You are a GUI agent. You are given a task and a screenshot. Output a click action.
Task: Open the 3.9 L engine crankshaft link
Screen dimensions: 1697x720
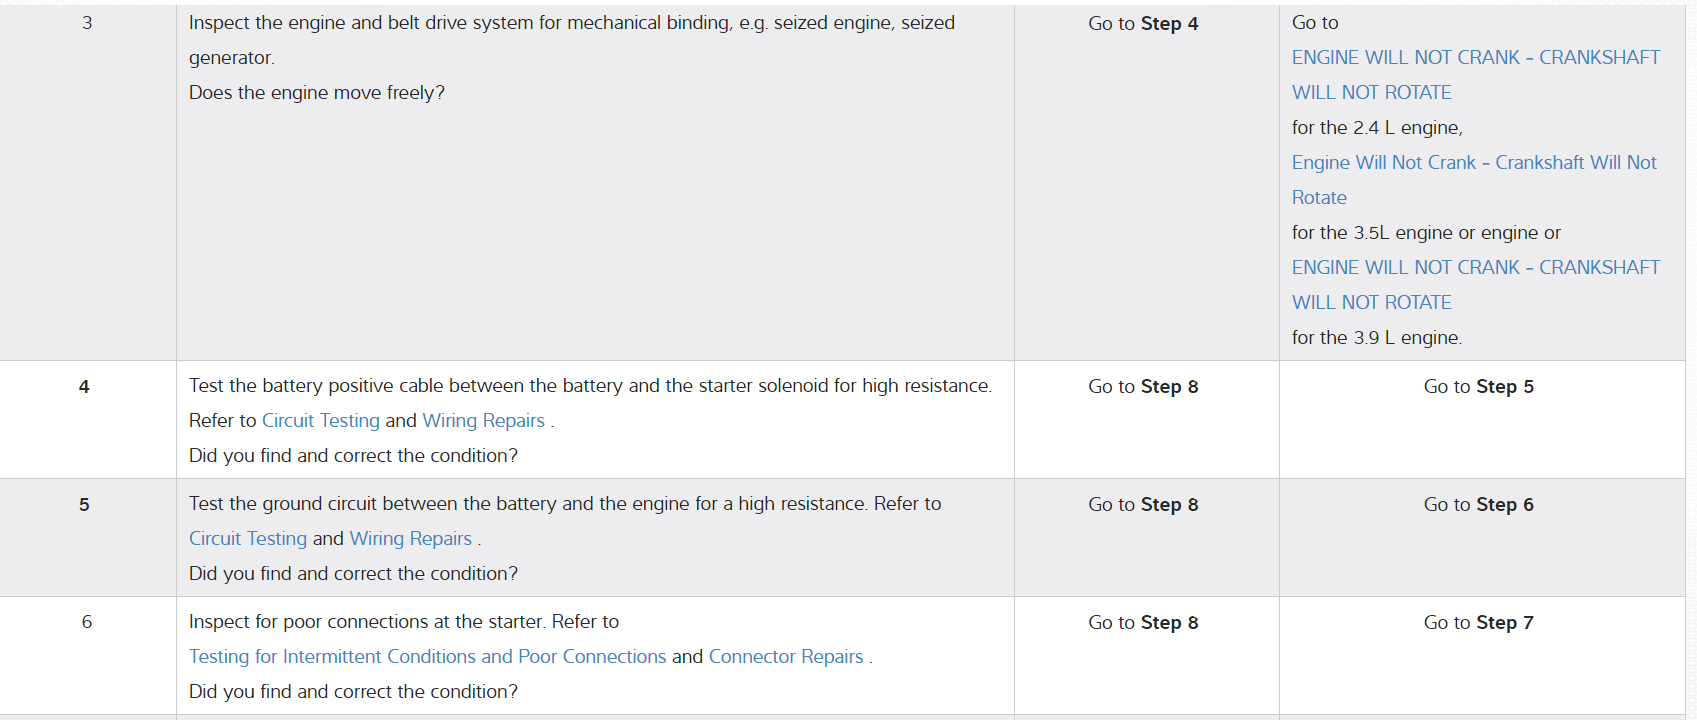(x=1475, y=268)
